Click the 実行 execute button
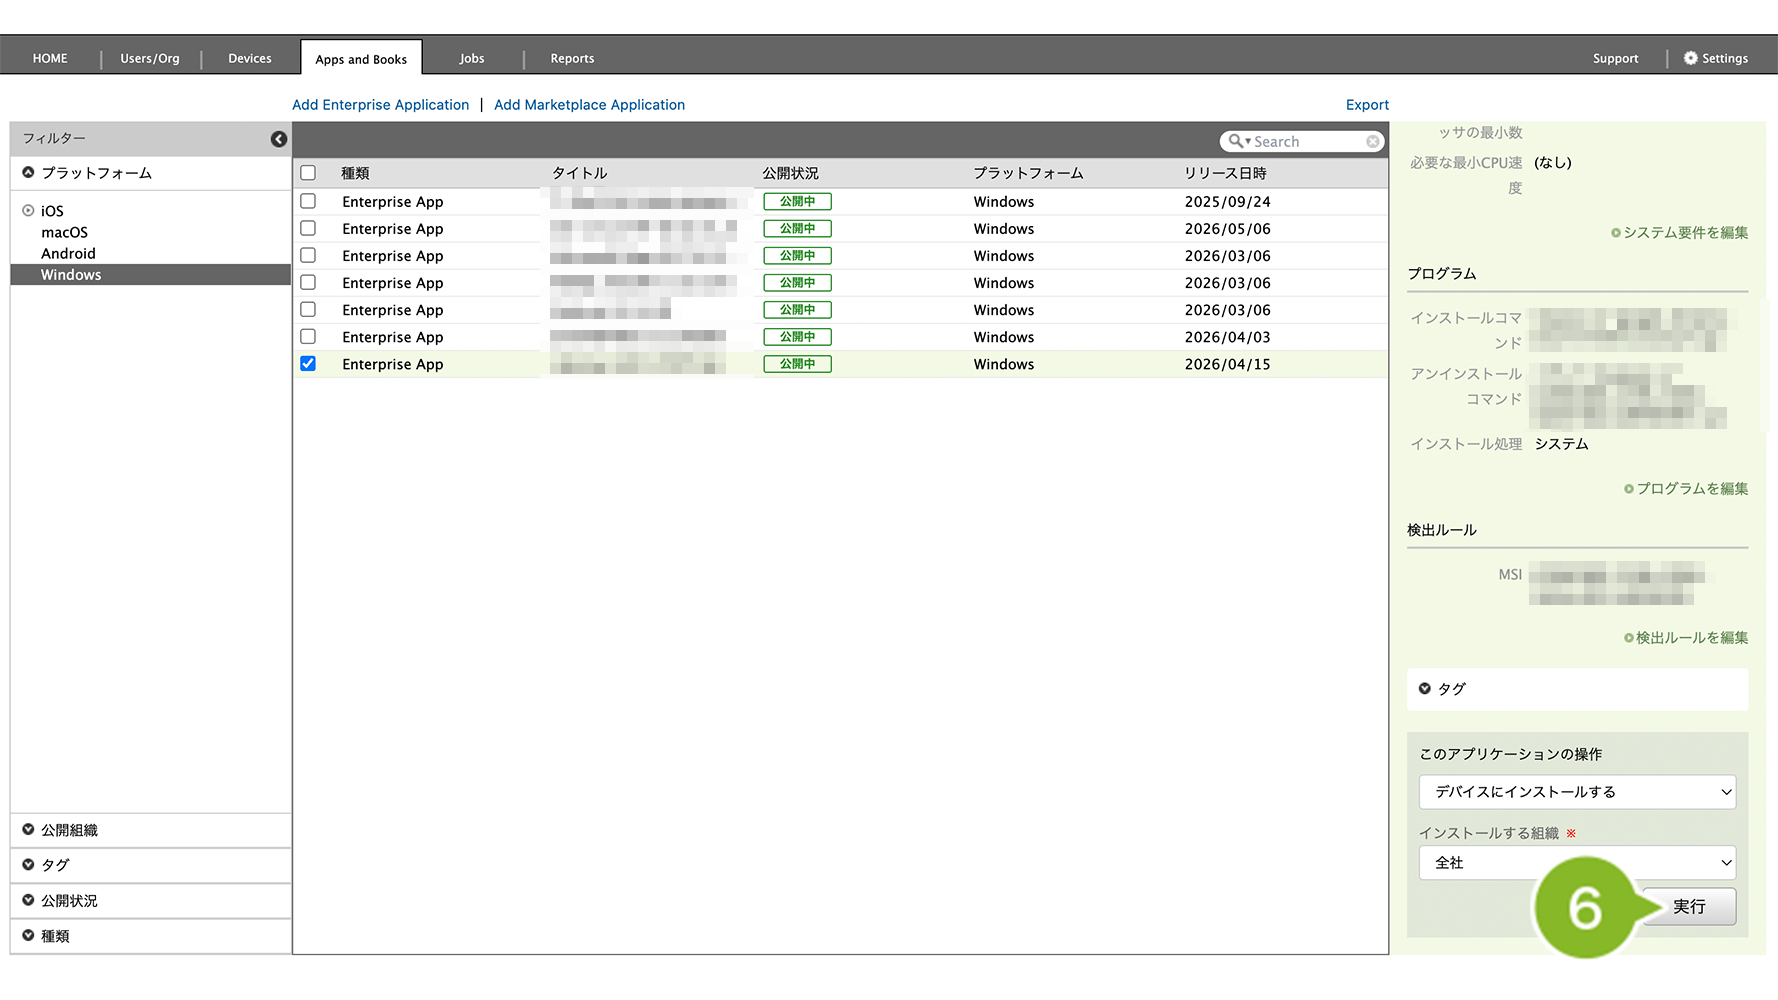1778x1000 pixels. pyautogui.click(x=1689, y=906)
